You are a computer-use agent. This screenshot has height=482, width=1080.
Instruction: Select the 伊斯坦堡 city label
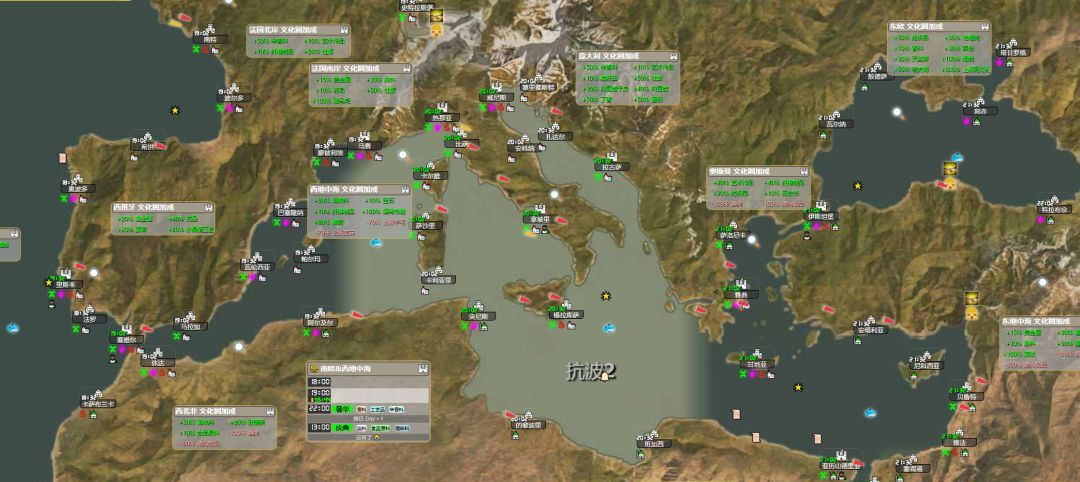pyautogui.click(x=821, y=216)
